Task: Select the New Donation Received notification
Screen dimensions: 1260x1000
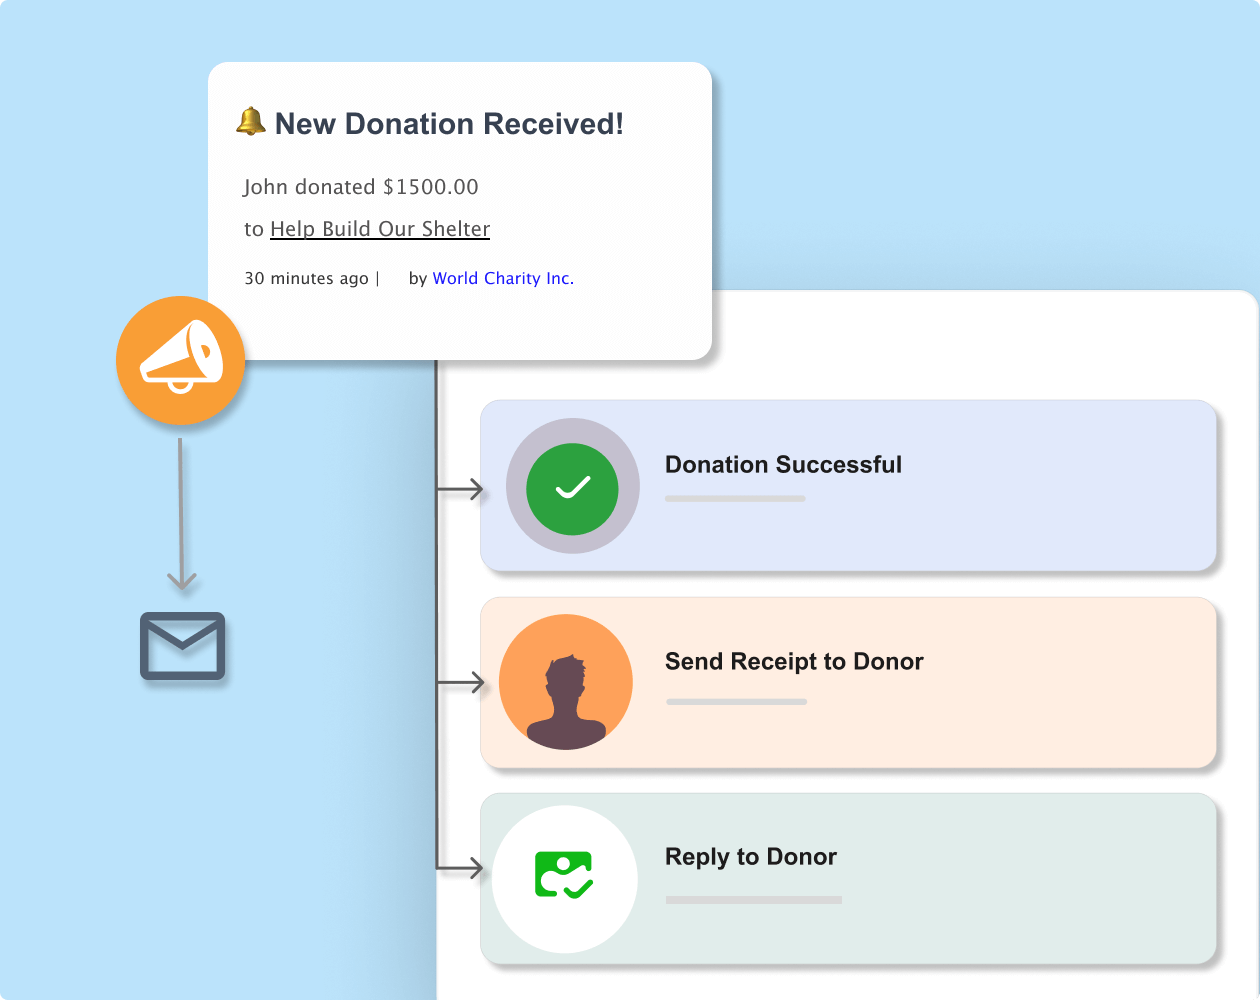Action: coord(459,210)
